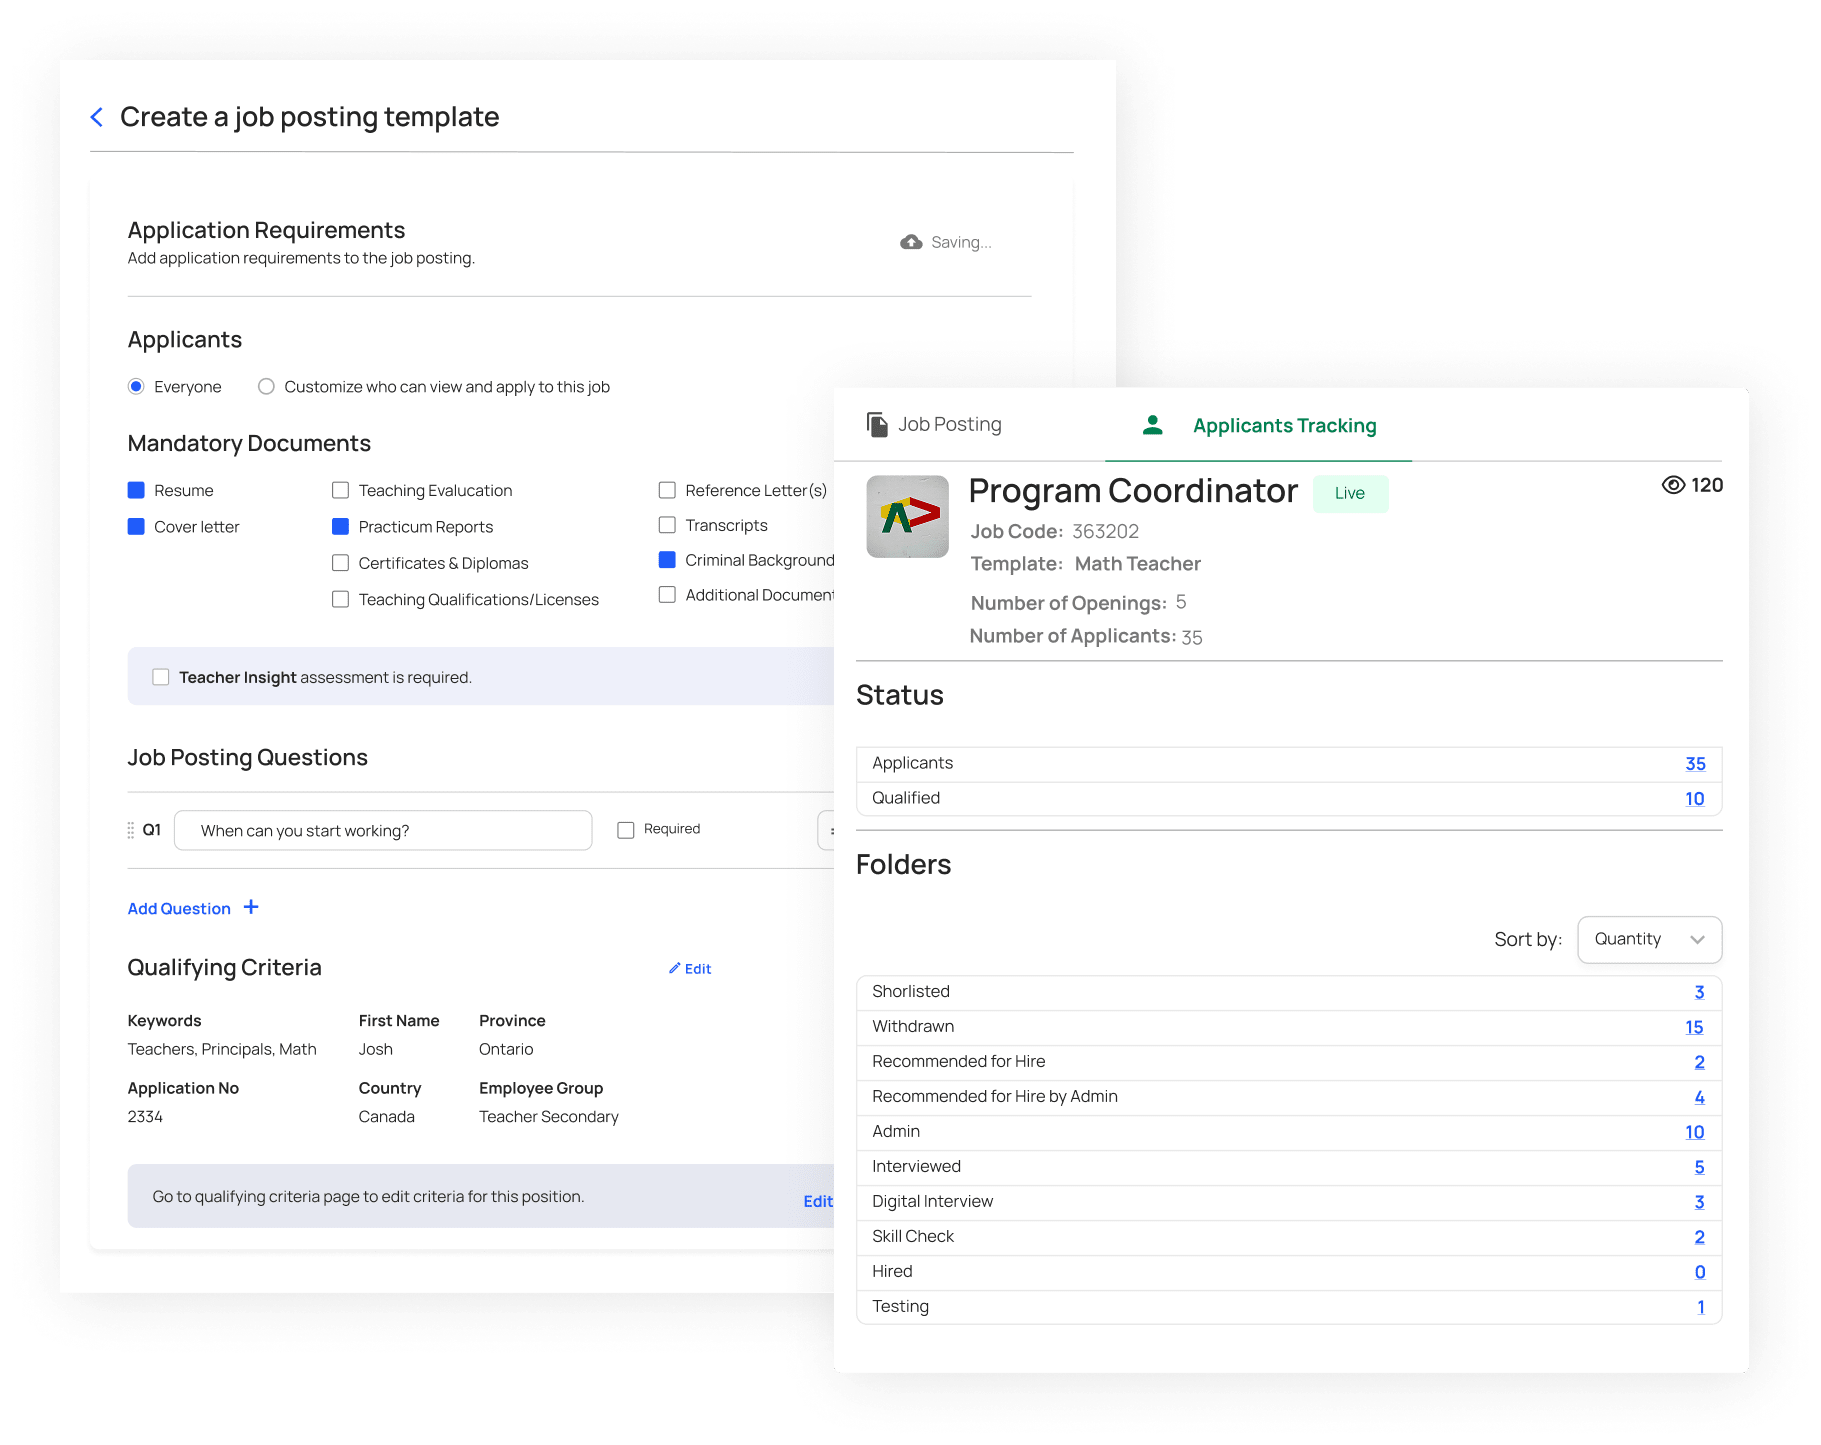Click the drag handle next to Q1
Image resolution: width=1821 pixels, height=1445 pixels.
(x=130, y=830)
